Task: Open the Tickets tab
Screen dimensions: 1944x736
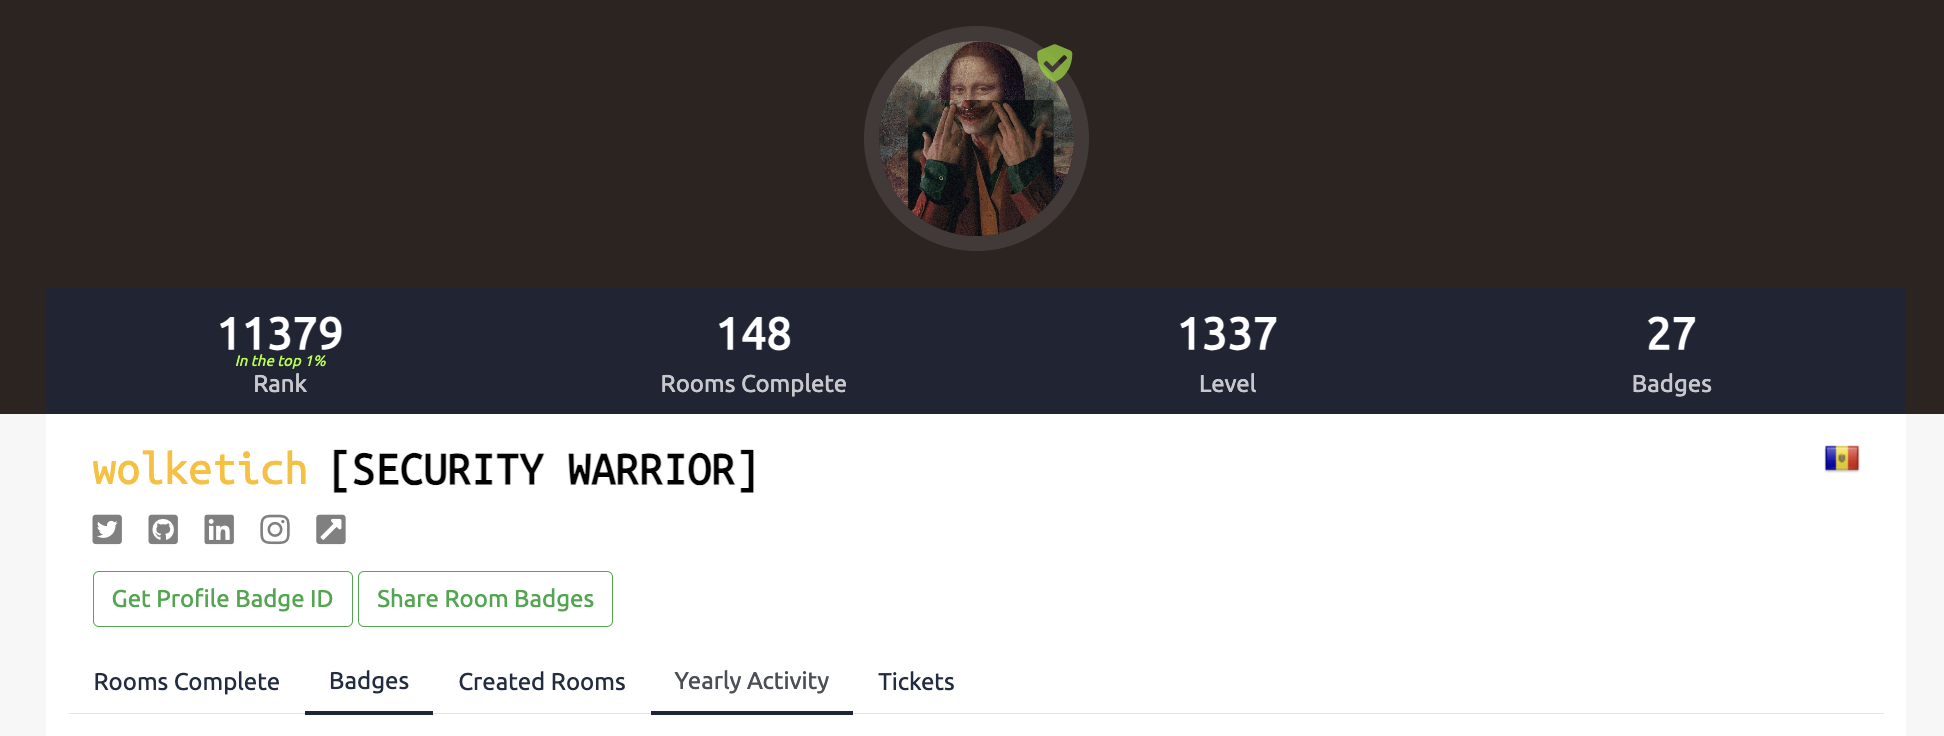Action: click(x=916, y=682)
